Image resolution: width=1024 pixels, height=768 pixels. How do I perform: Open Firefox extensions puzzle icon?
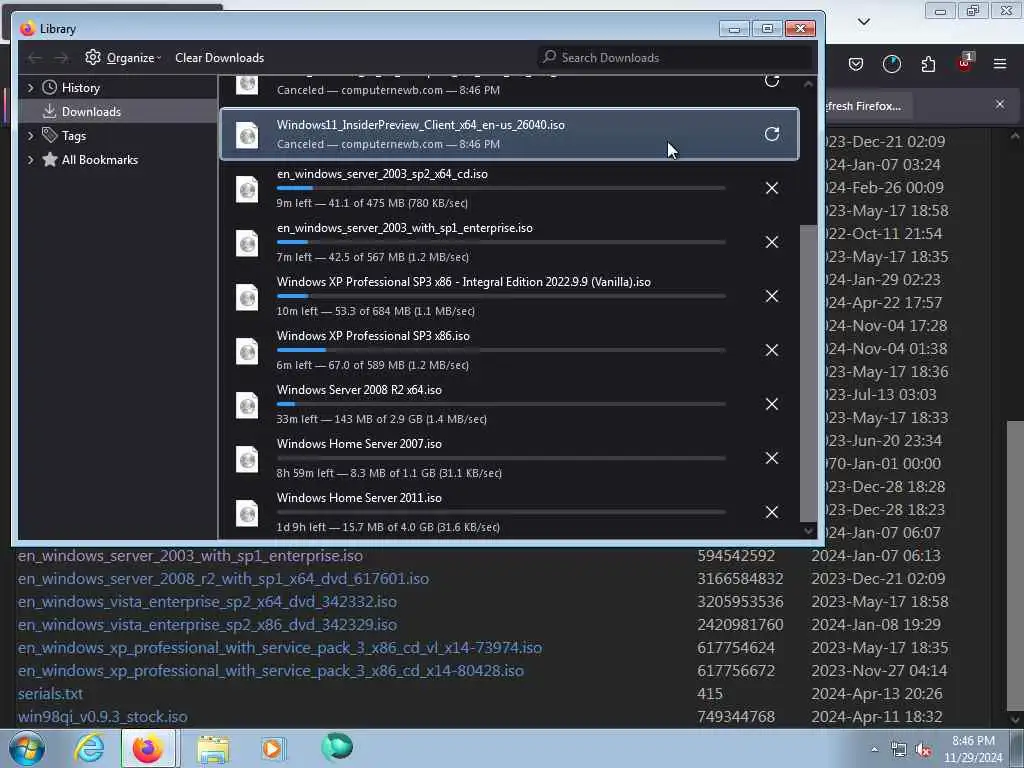click(x=928, y=64)
